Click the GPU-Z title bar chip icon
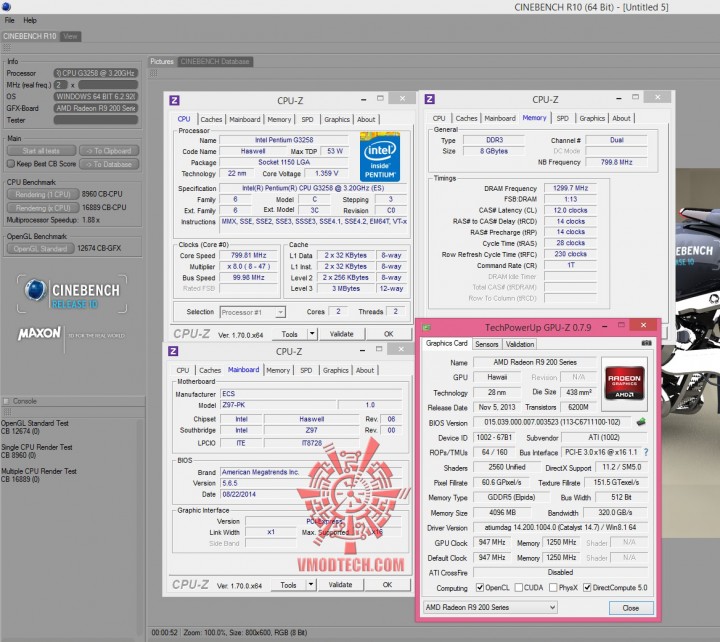Screen dimensions: 720x642 point(427,327)
